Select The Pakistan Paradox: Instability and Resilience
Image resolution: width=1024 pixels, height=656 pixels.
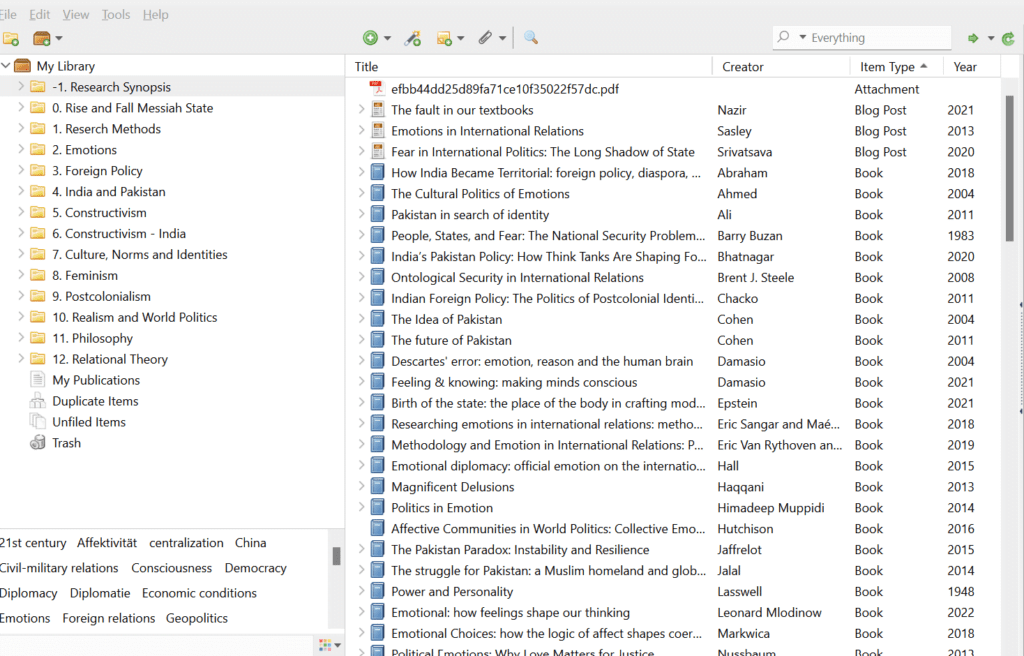pyautogui.click(x=520, y=549)
